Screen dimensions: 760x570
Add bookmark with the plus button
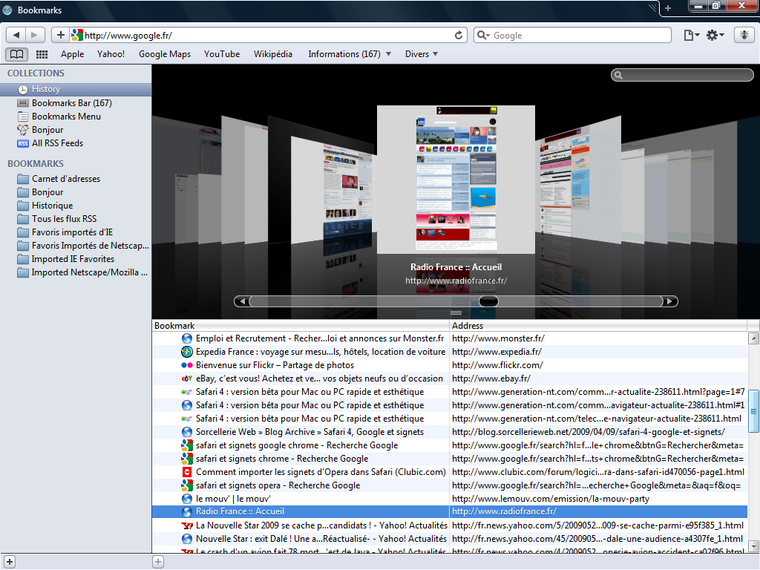click(x=60, y=35)
